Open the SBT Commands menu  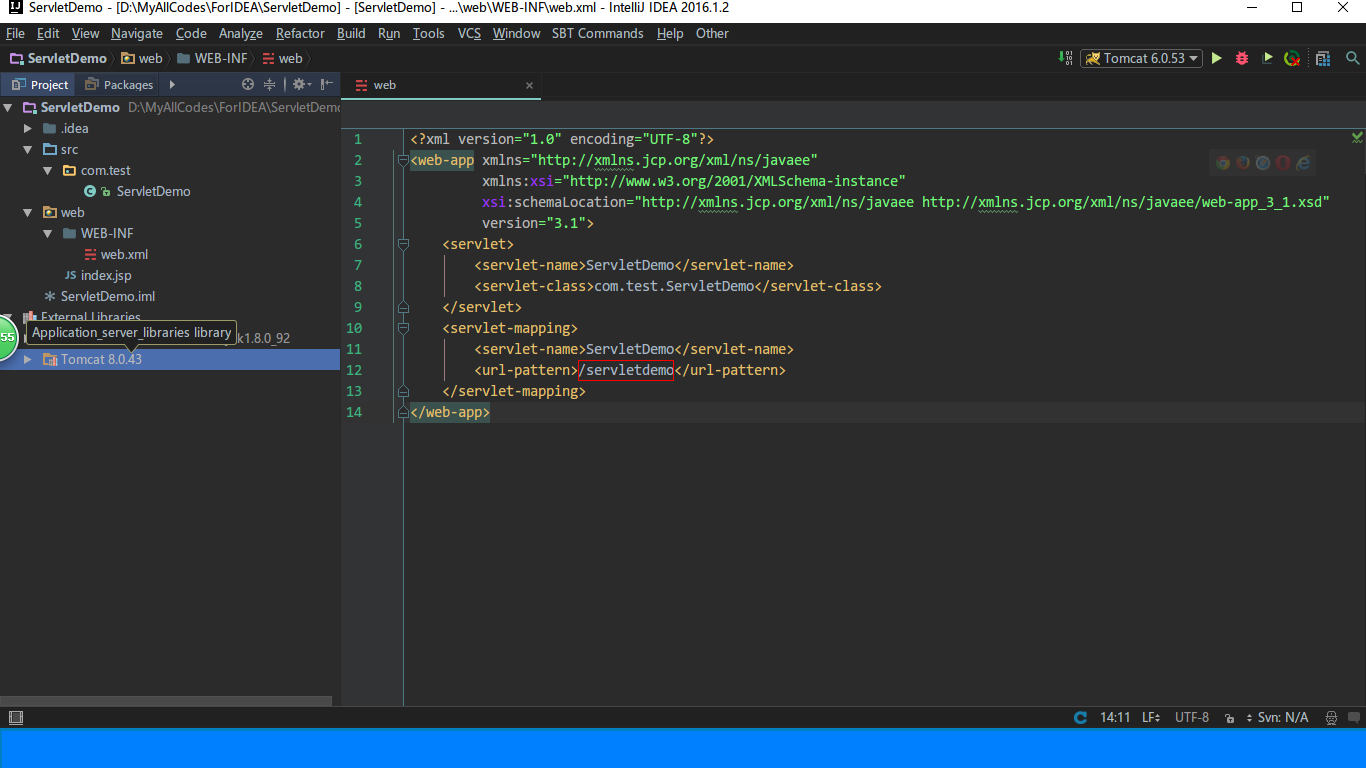click(598, 33)
